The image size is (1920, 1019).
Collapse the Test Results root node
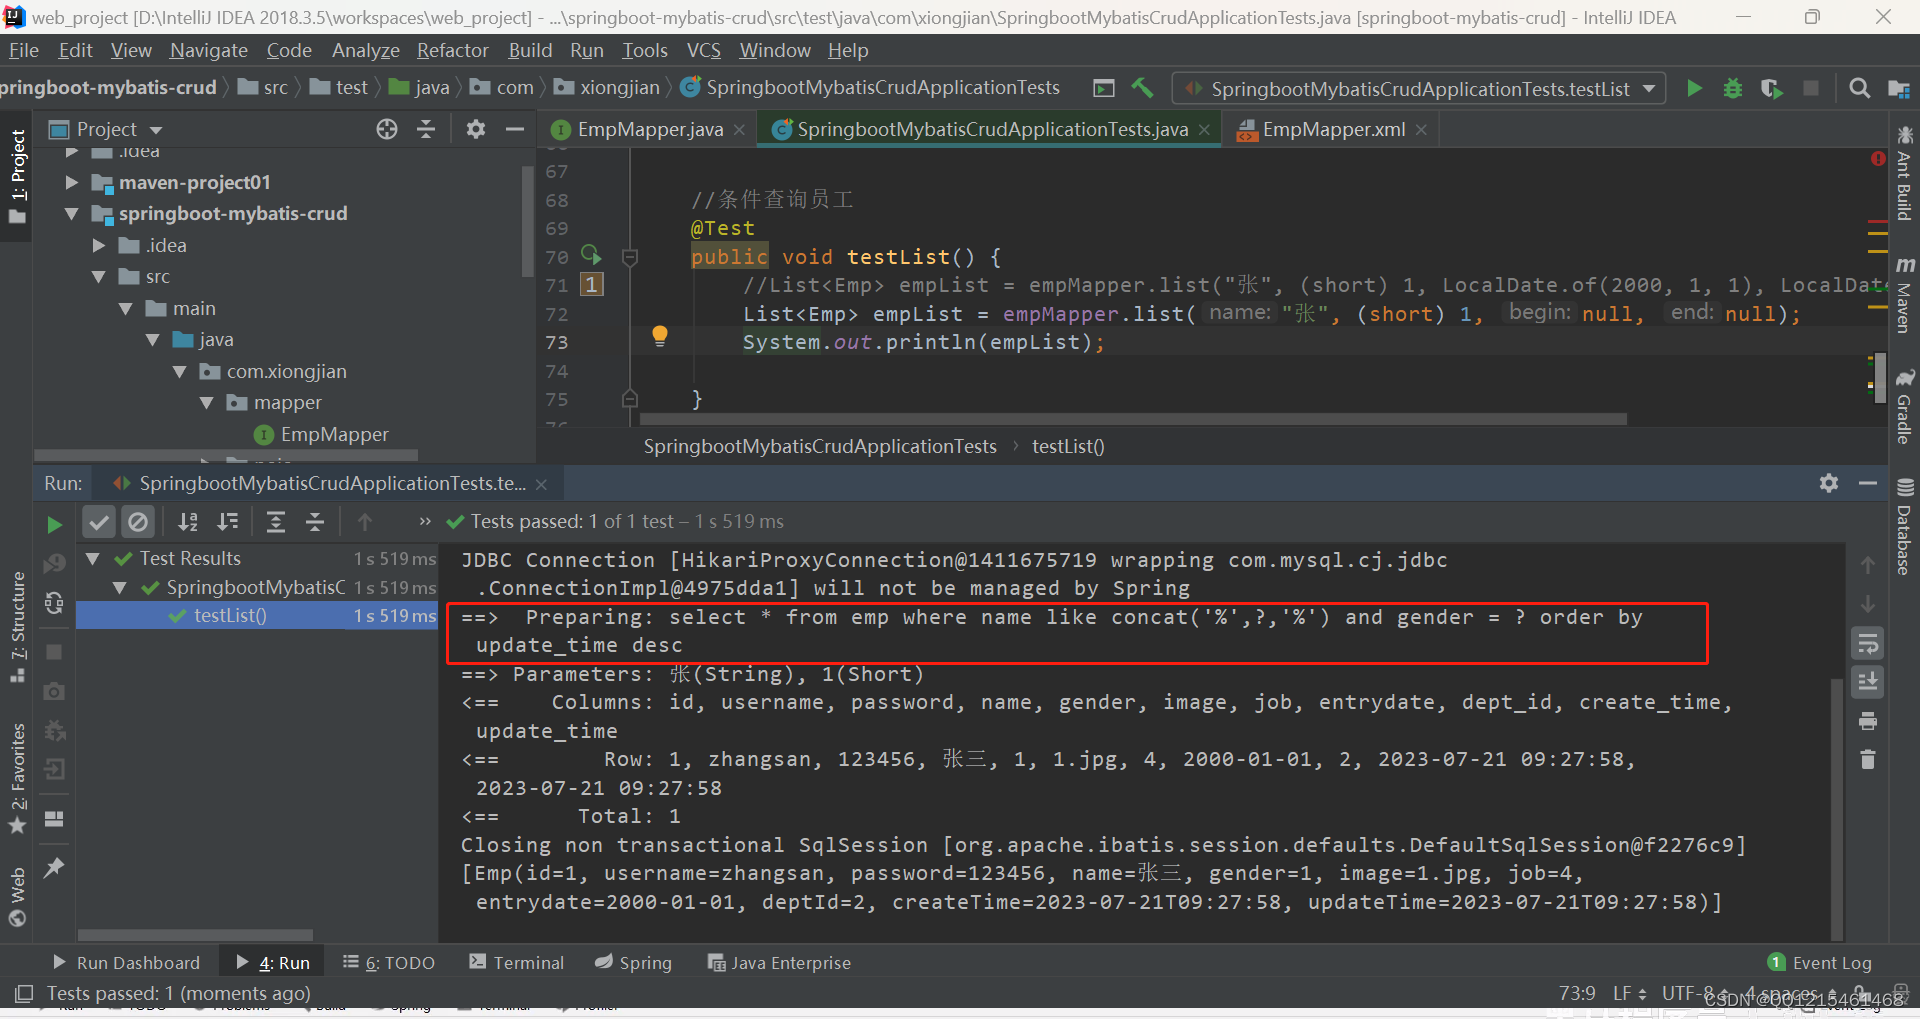(x=93, y=559)
